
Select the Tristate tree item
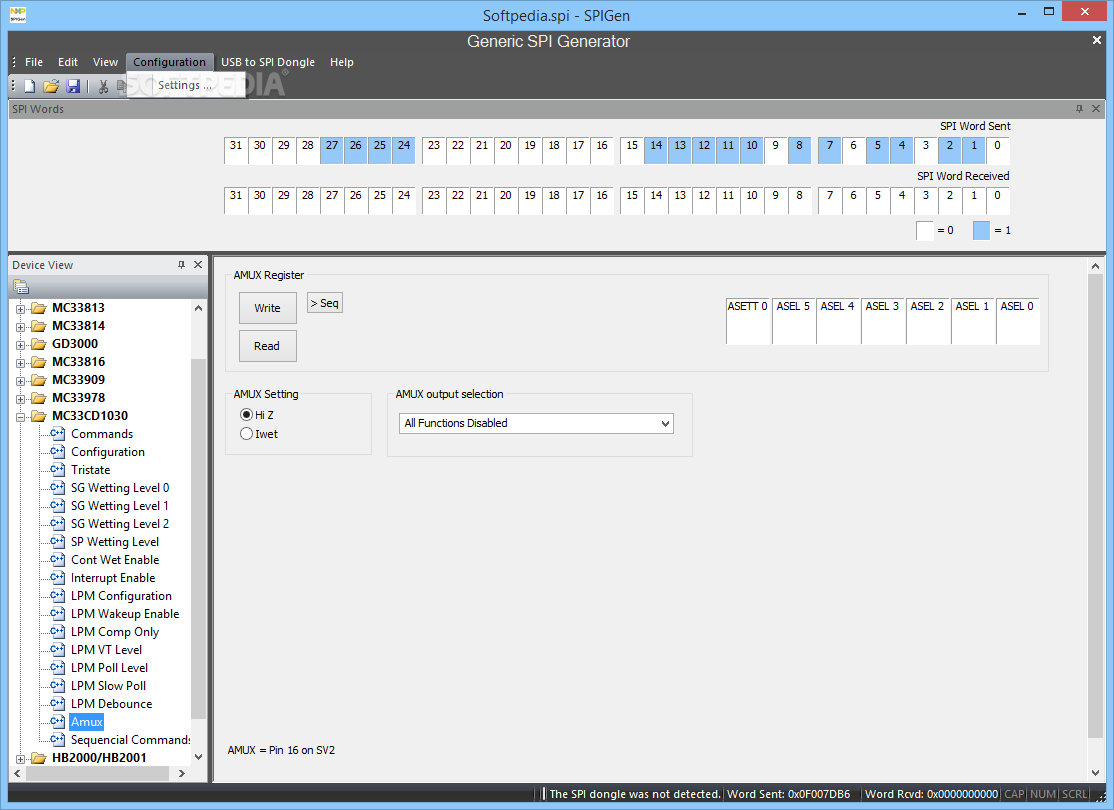90,470
